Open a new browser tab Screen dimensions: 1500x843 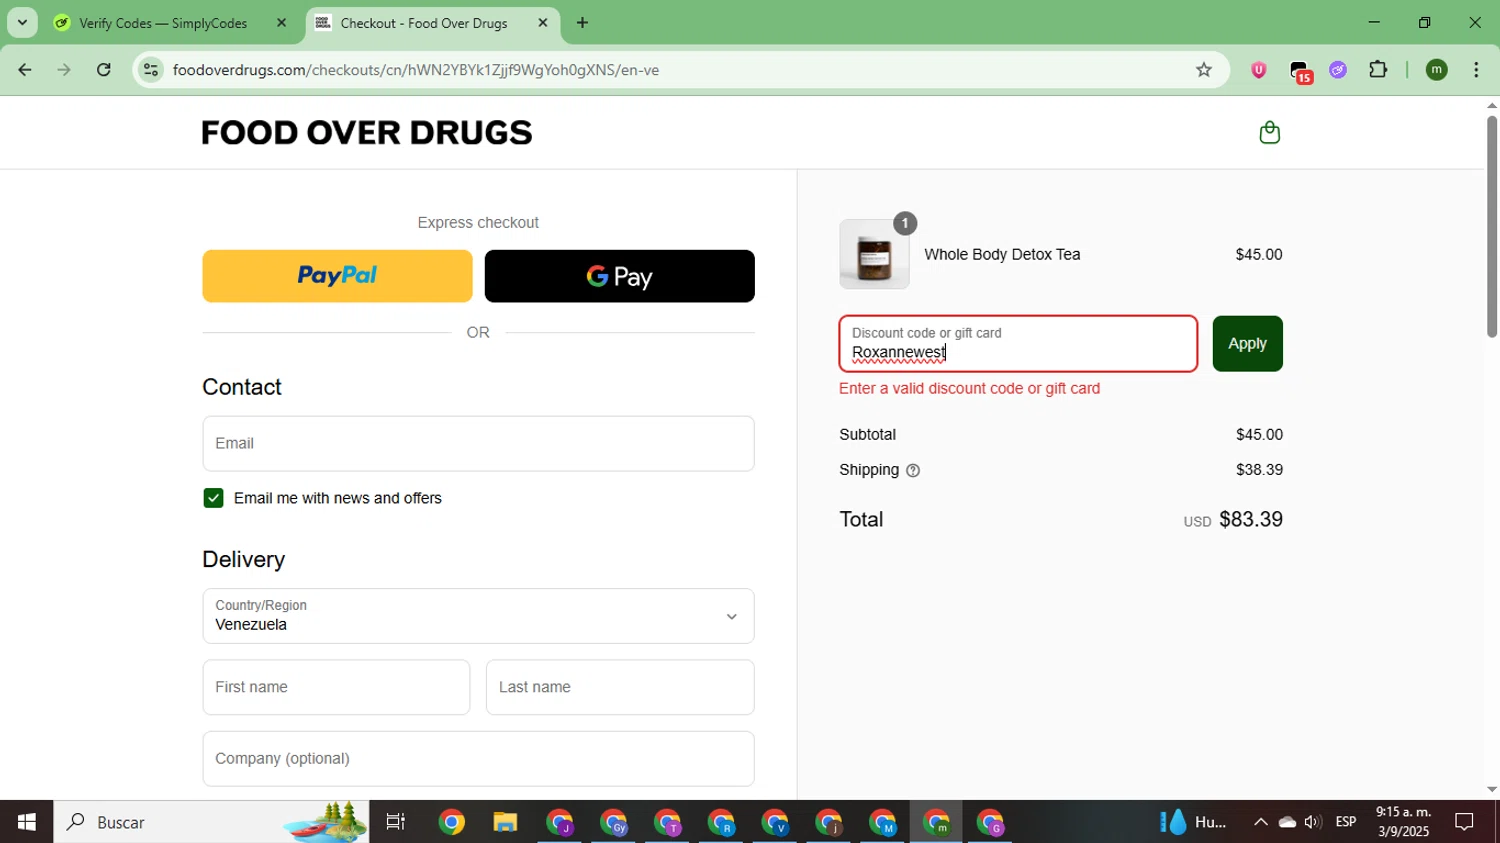pyautogui.click(x=582, y=23)
